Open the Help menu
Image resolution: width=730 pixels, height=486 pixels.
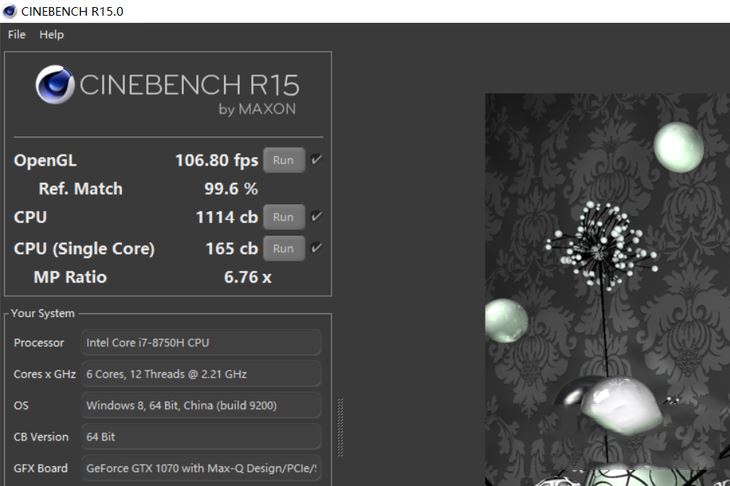click(51, 34)
